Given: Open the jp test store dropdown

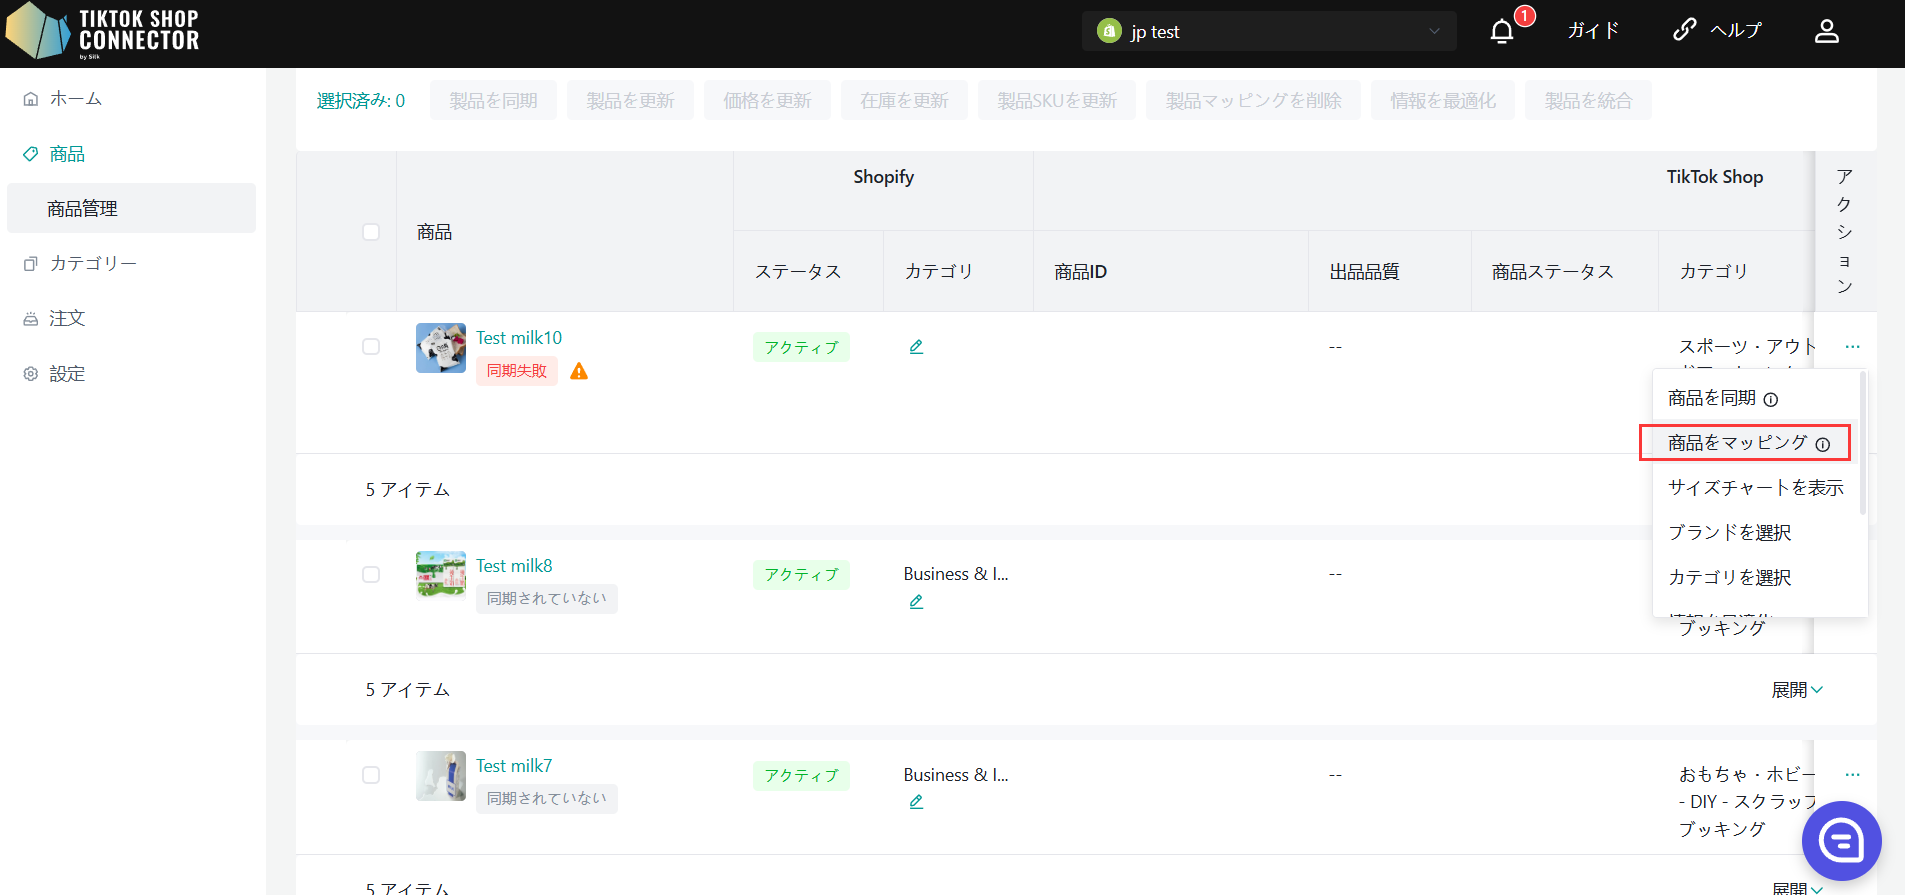Looking at the screenshot, I should pyautogui.click(x=1269, y=31).
